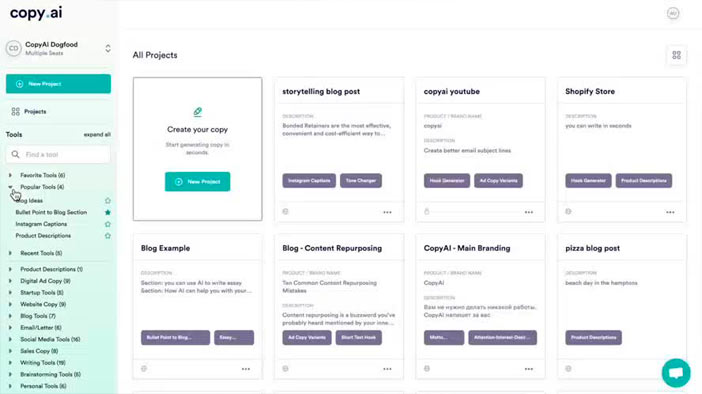Select Product Descriptions under Popular Tools
Screen dimensions: 702x394
[43, 236]
